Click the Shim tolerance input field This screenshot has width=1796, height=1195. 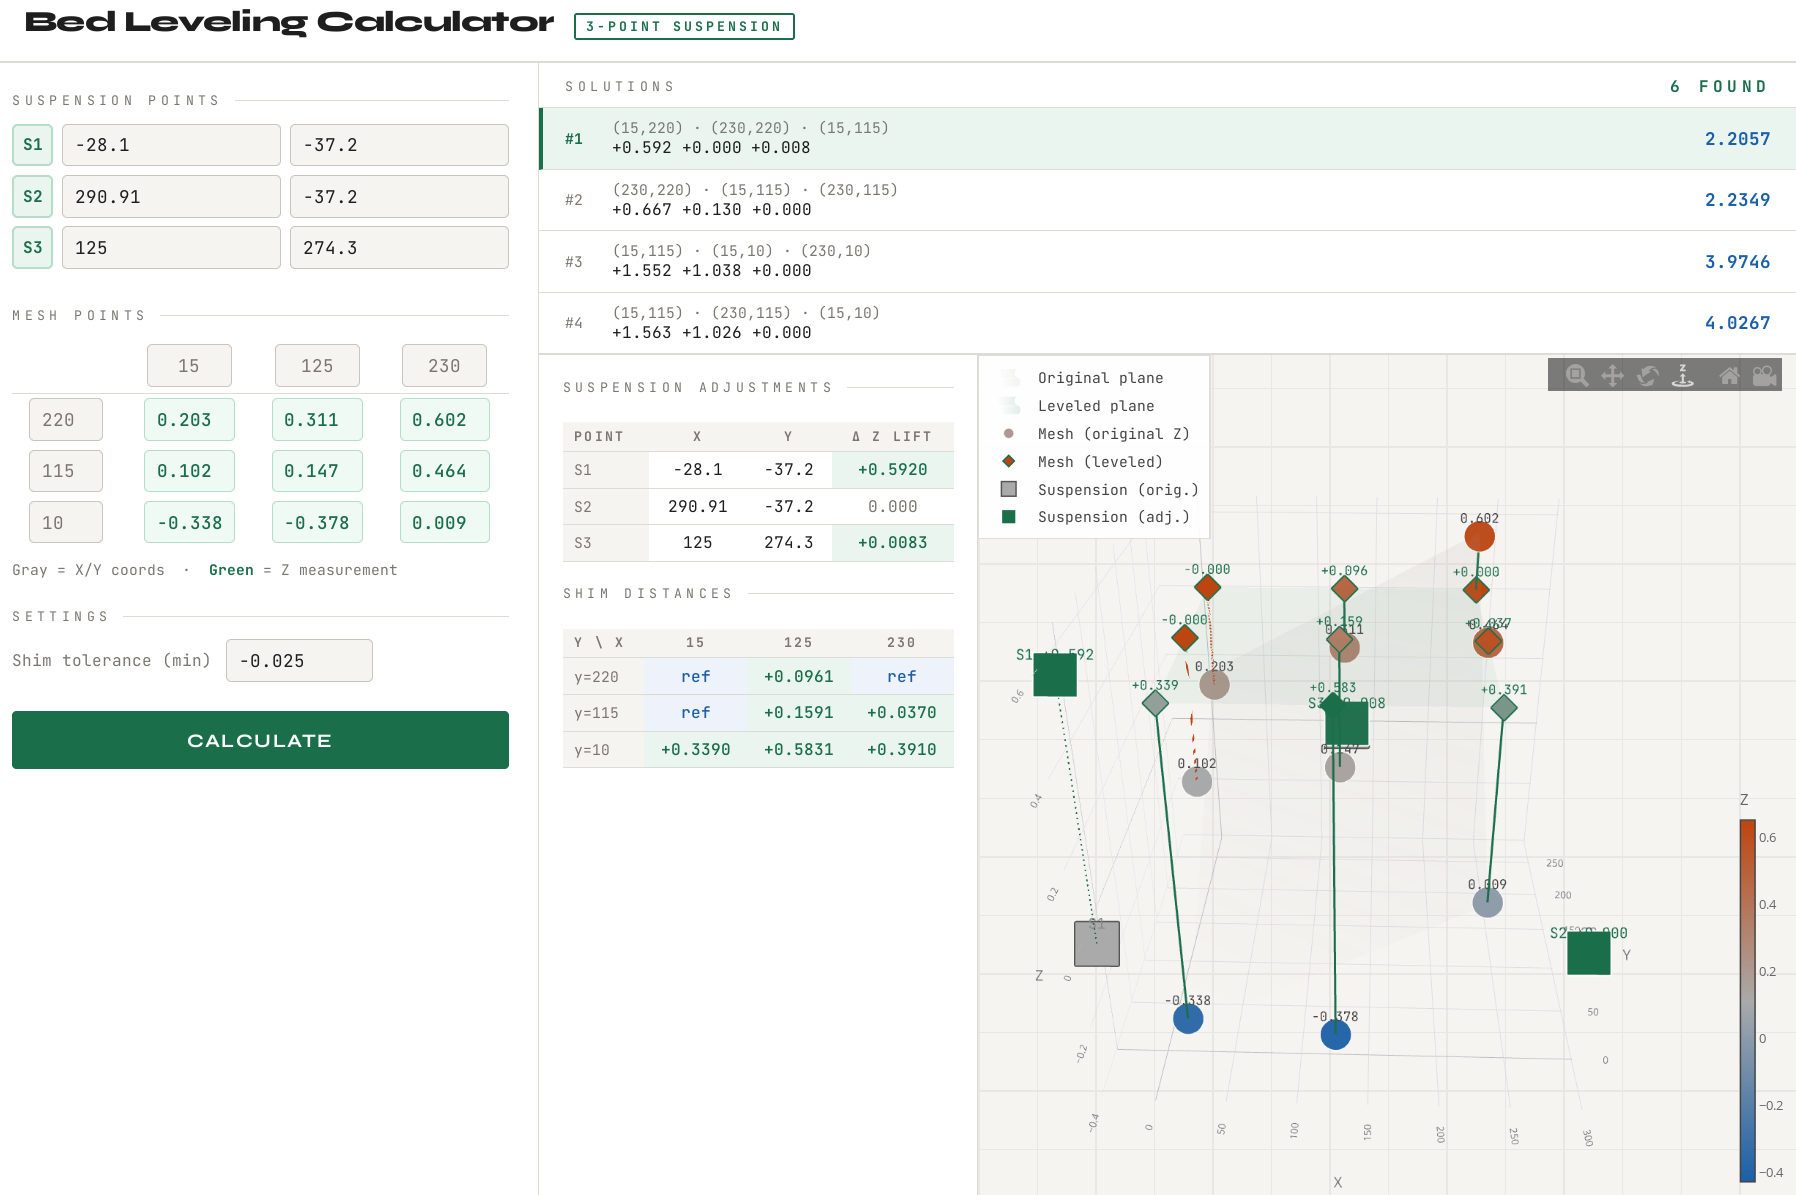tap(299, 661)
